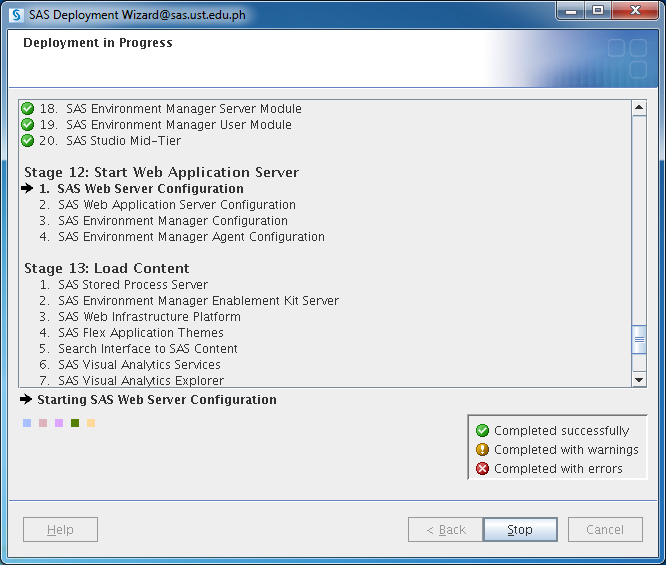Viewport: 666px width, 565px height.
Task: Click the yellow Completed with warnings legend icon
Action: click(483, 450)
